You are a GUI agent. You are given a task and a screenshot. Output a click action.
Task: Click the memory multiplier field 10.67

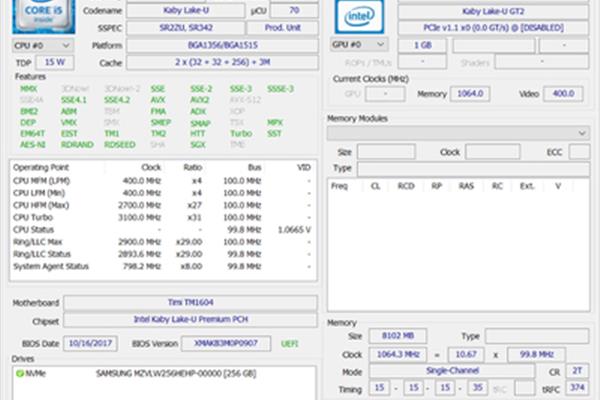point(466,354)
